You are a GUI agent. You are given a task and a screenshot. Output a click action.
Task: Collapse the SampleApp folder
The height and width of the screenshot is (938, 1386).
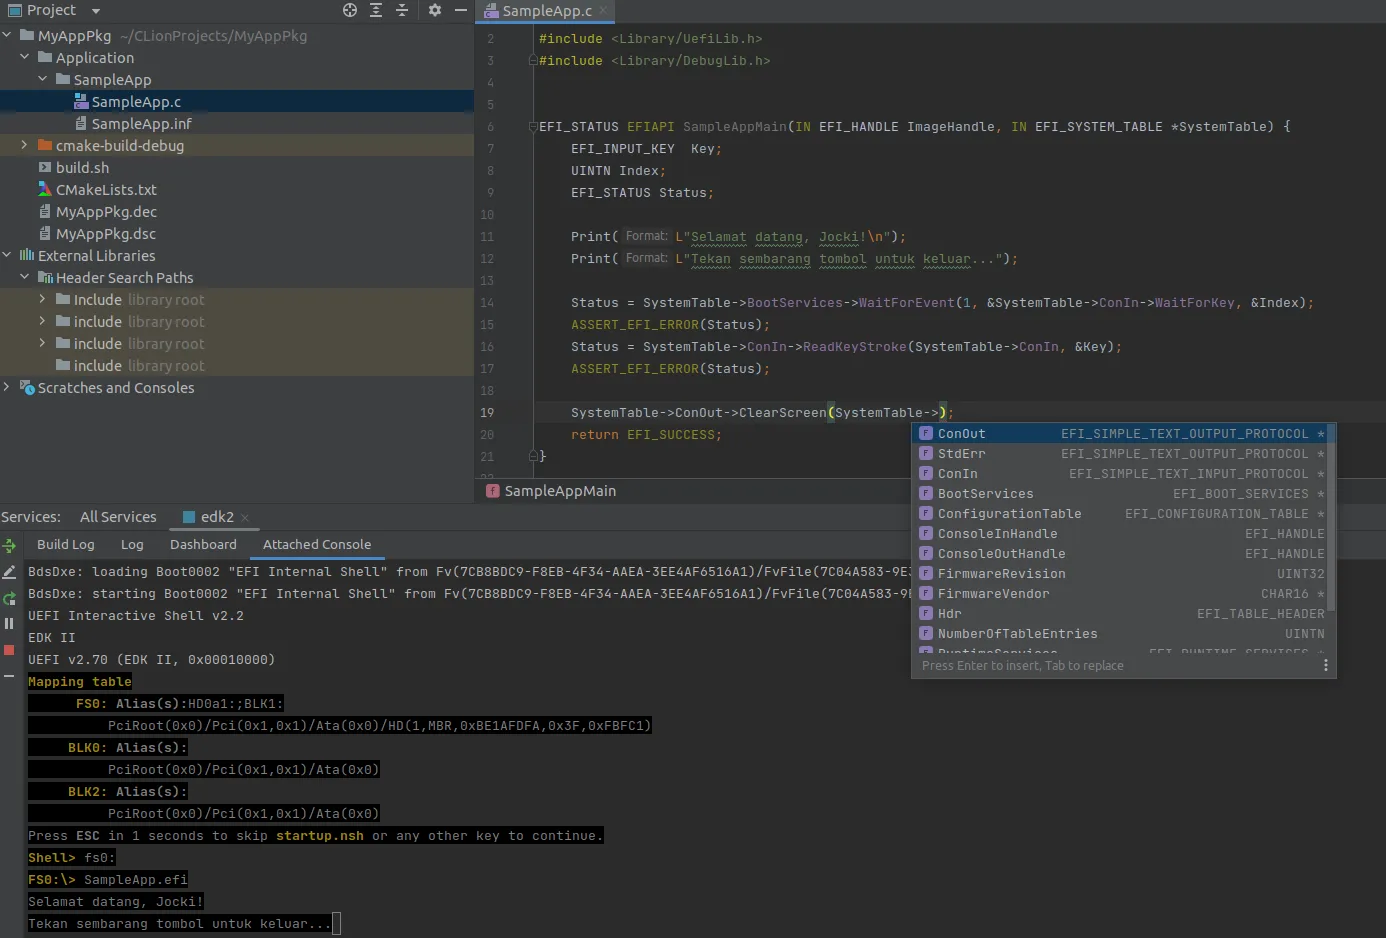43,79
